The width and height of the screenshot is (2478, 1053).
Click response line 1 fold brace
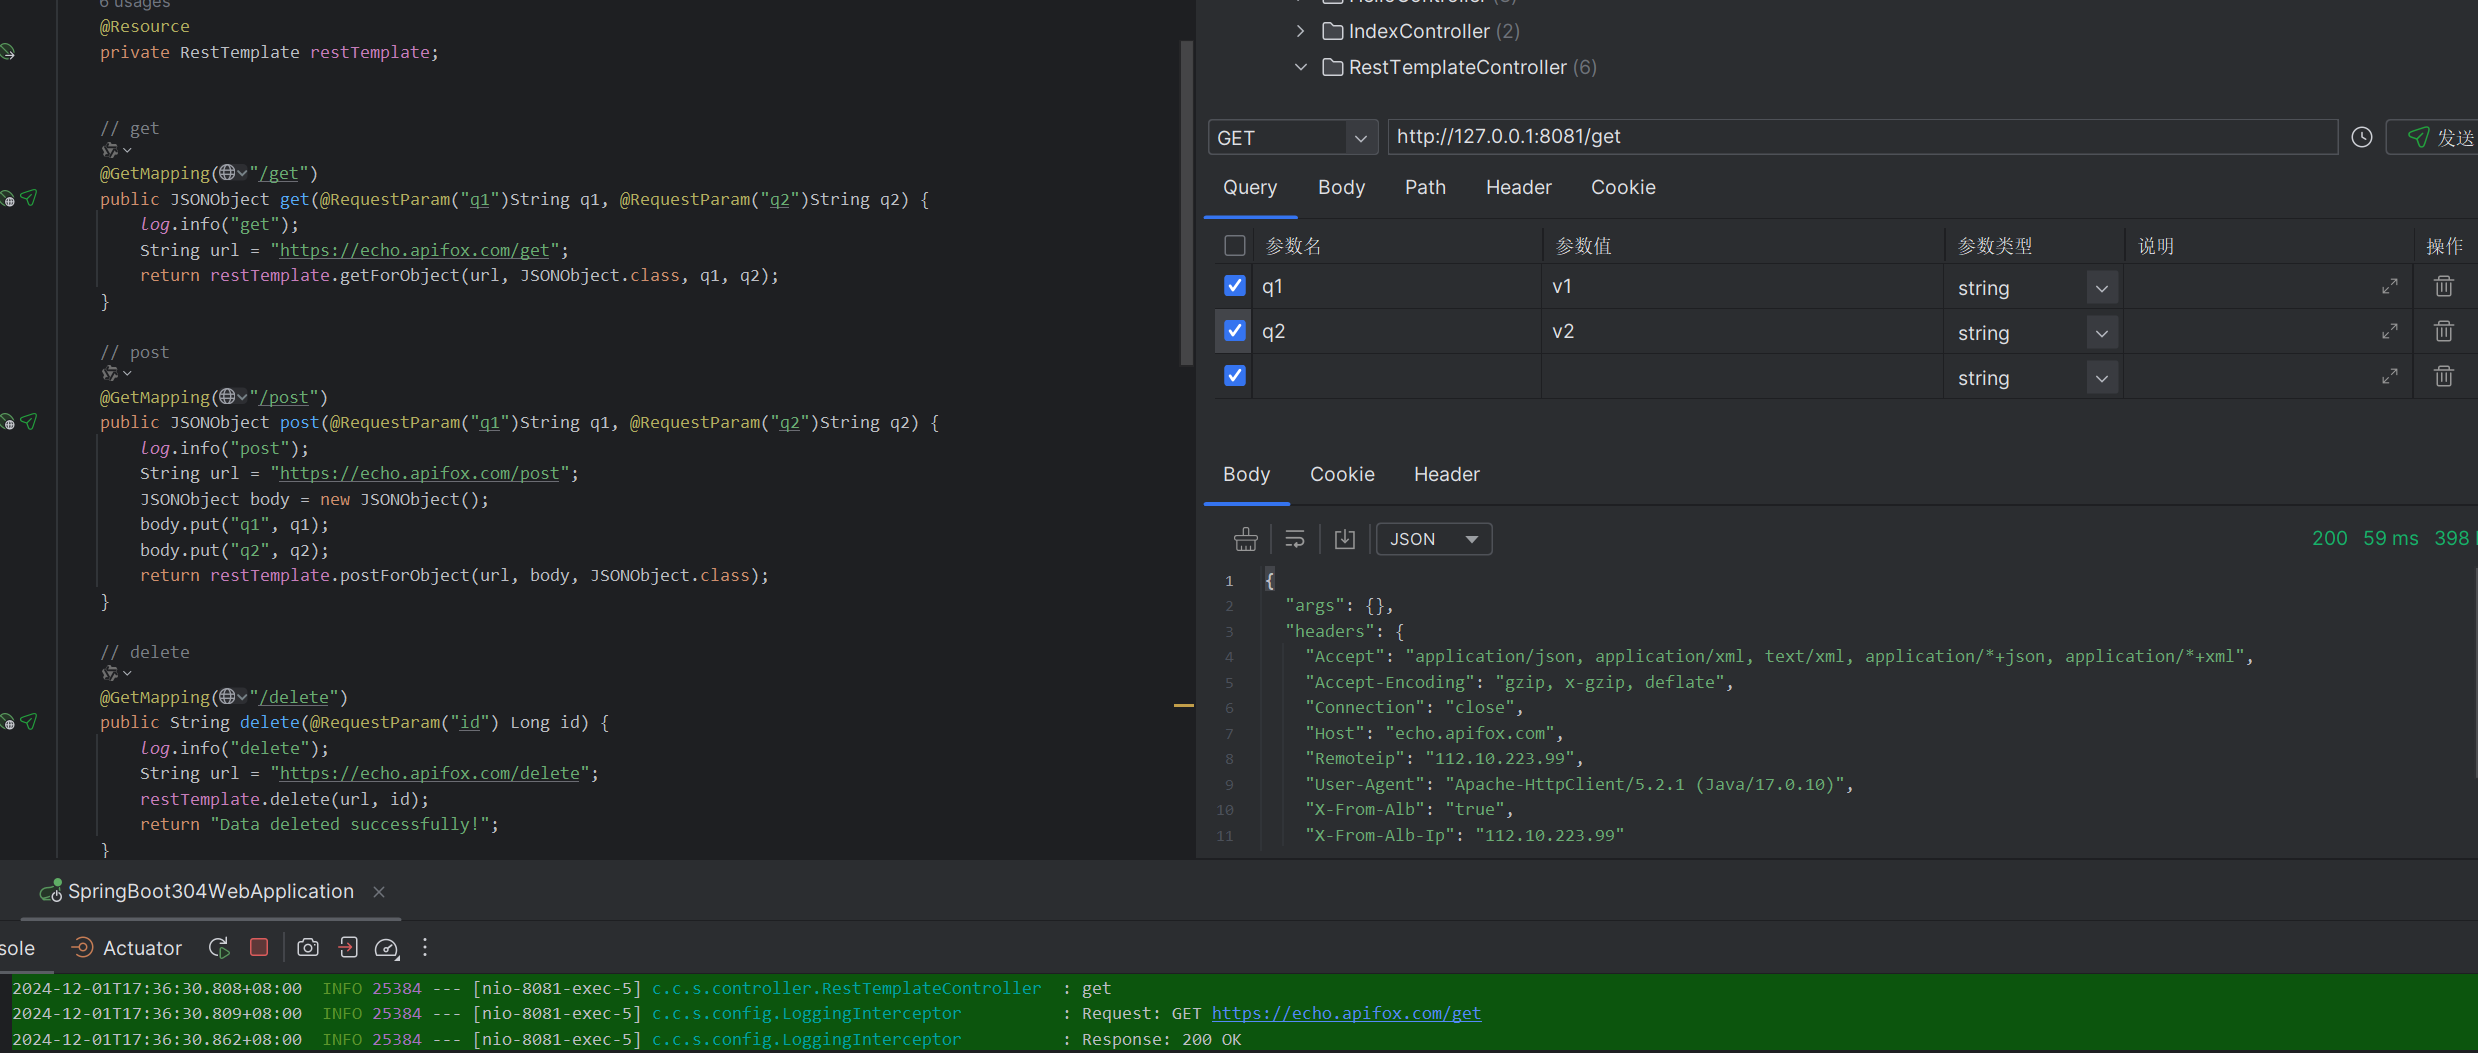pyautogui.click(x=1270, y=580)
